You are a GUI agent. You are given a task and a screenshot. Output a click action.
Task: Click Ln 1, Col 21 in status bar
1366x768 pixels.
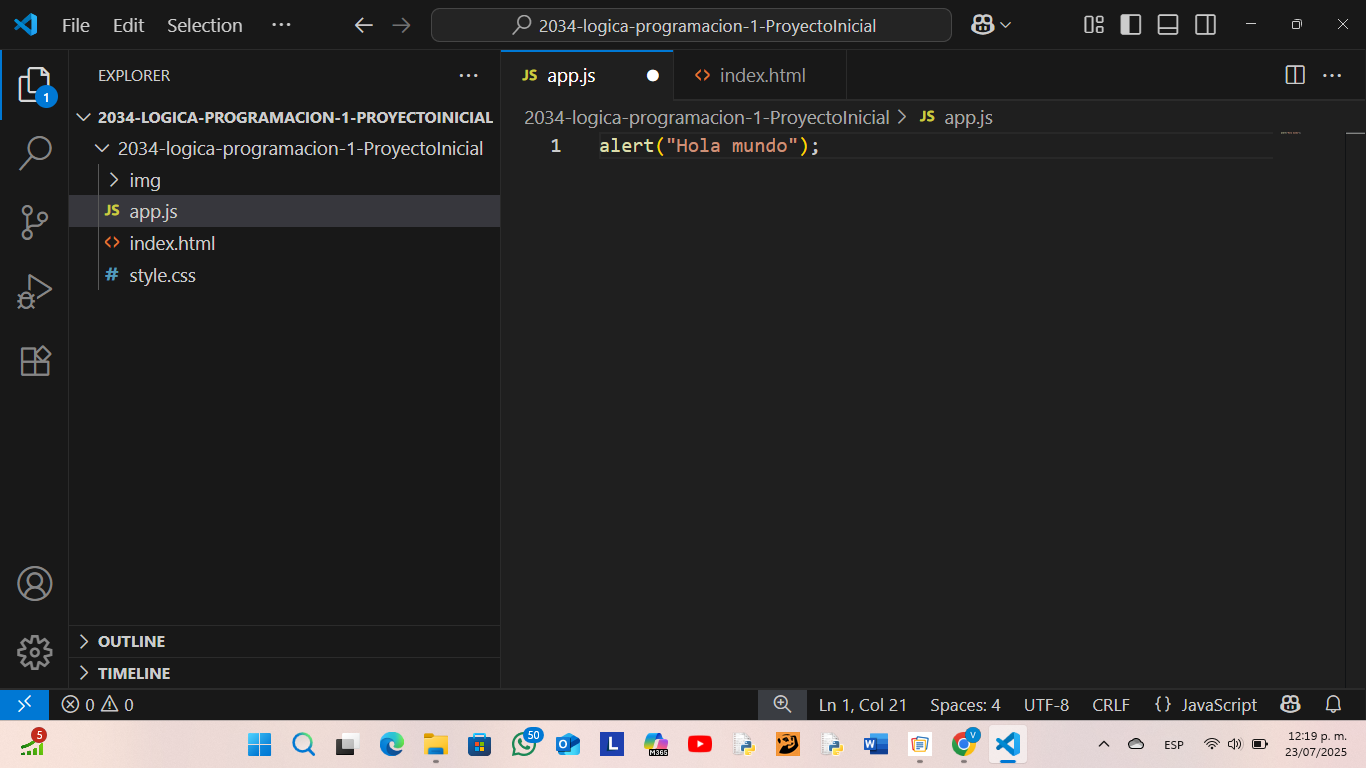tap(862, 704)
